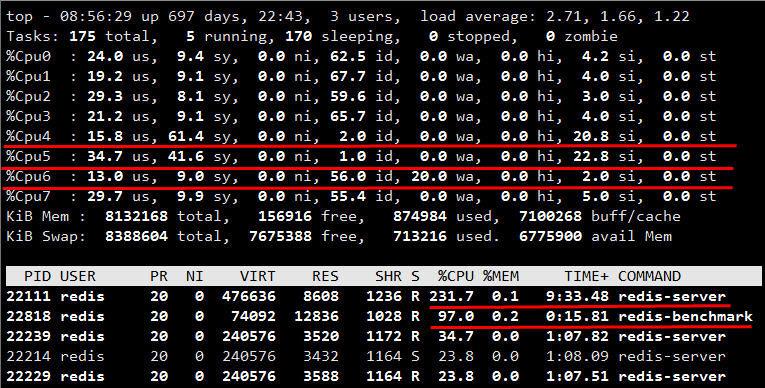
Task: Select the load average 2.71 value
Action: point(564,16)
